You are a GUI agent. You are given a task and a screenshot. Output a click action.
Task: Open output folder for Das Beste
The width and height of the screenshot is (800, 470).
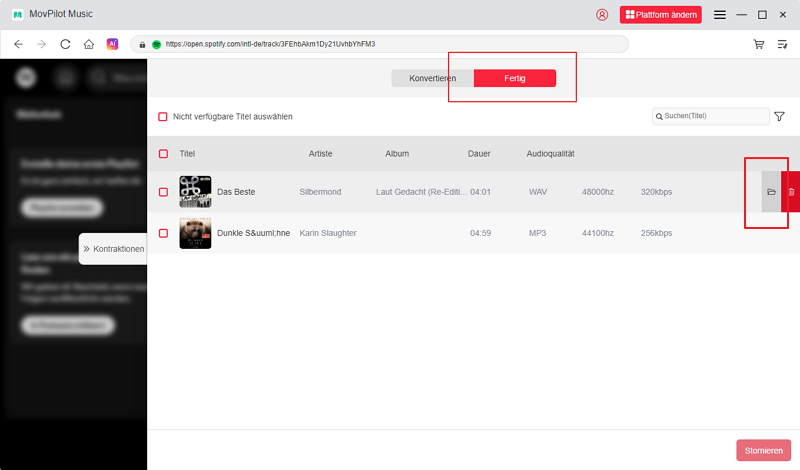[x=771, y=191]
